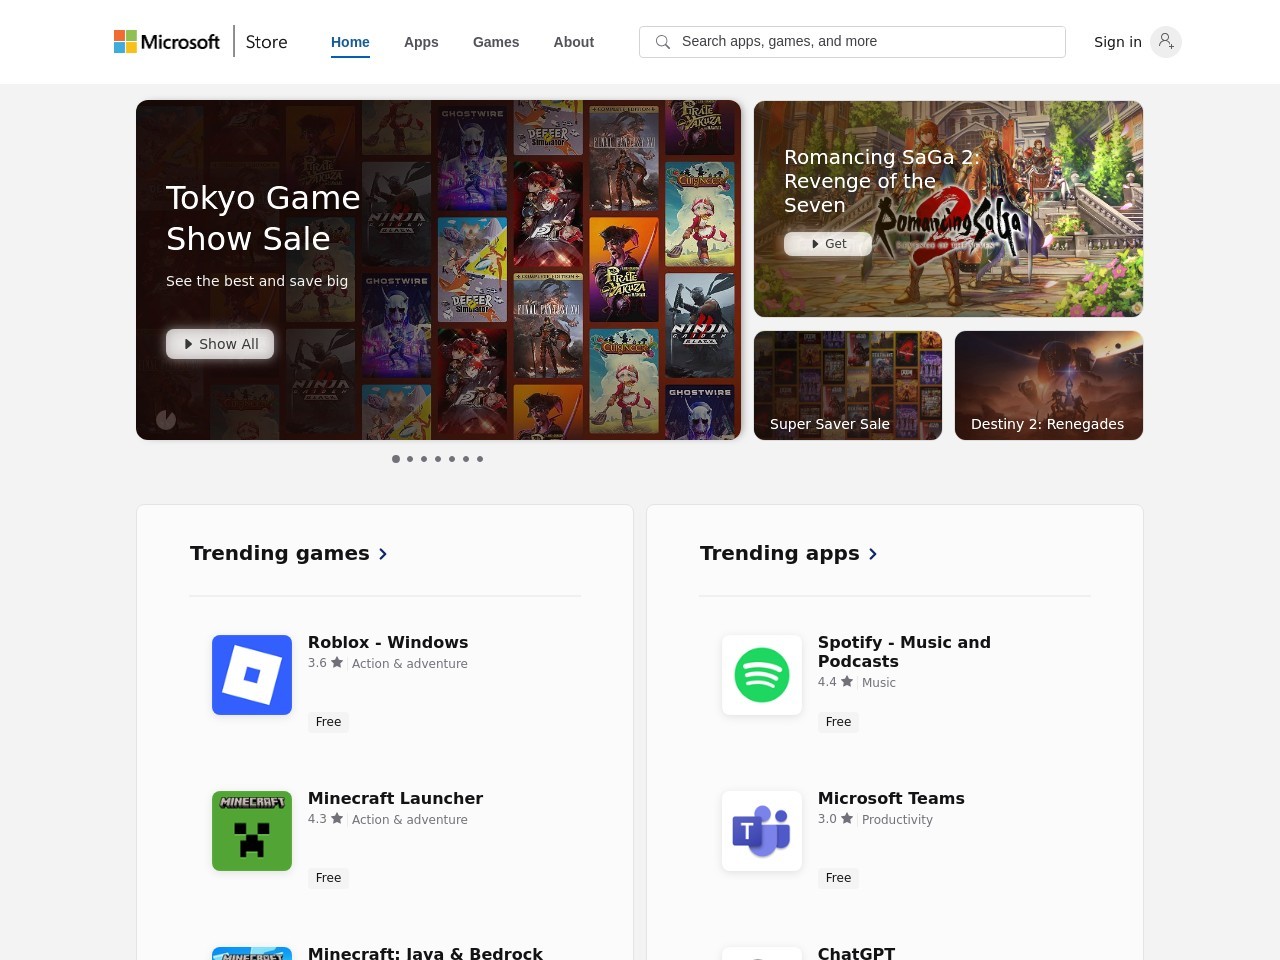Image resolution: width=1280 pixels, height=960 pixels.
Task: Expand Trending apps via chevron arrow
Action: click(873, 554)
